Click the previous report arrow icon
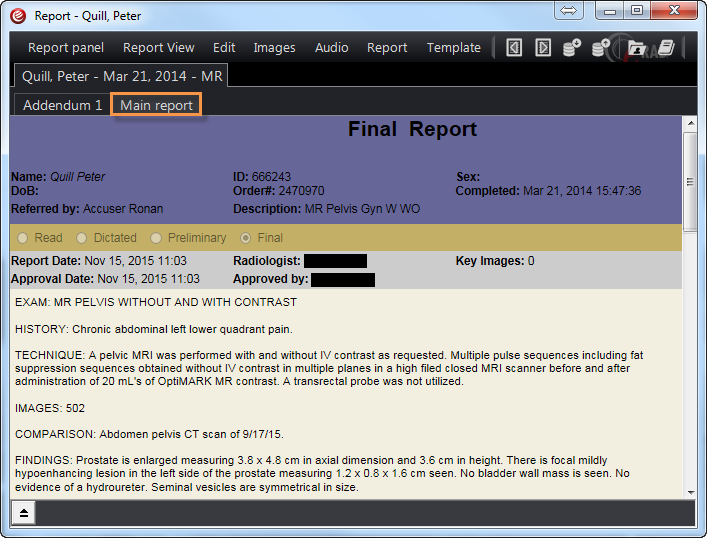 coord(514,47)
